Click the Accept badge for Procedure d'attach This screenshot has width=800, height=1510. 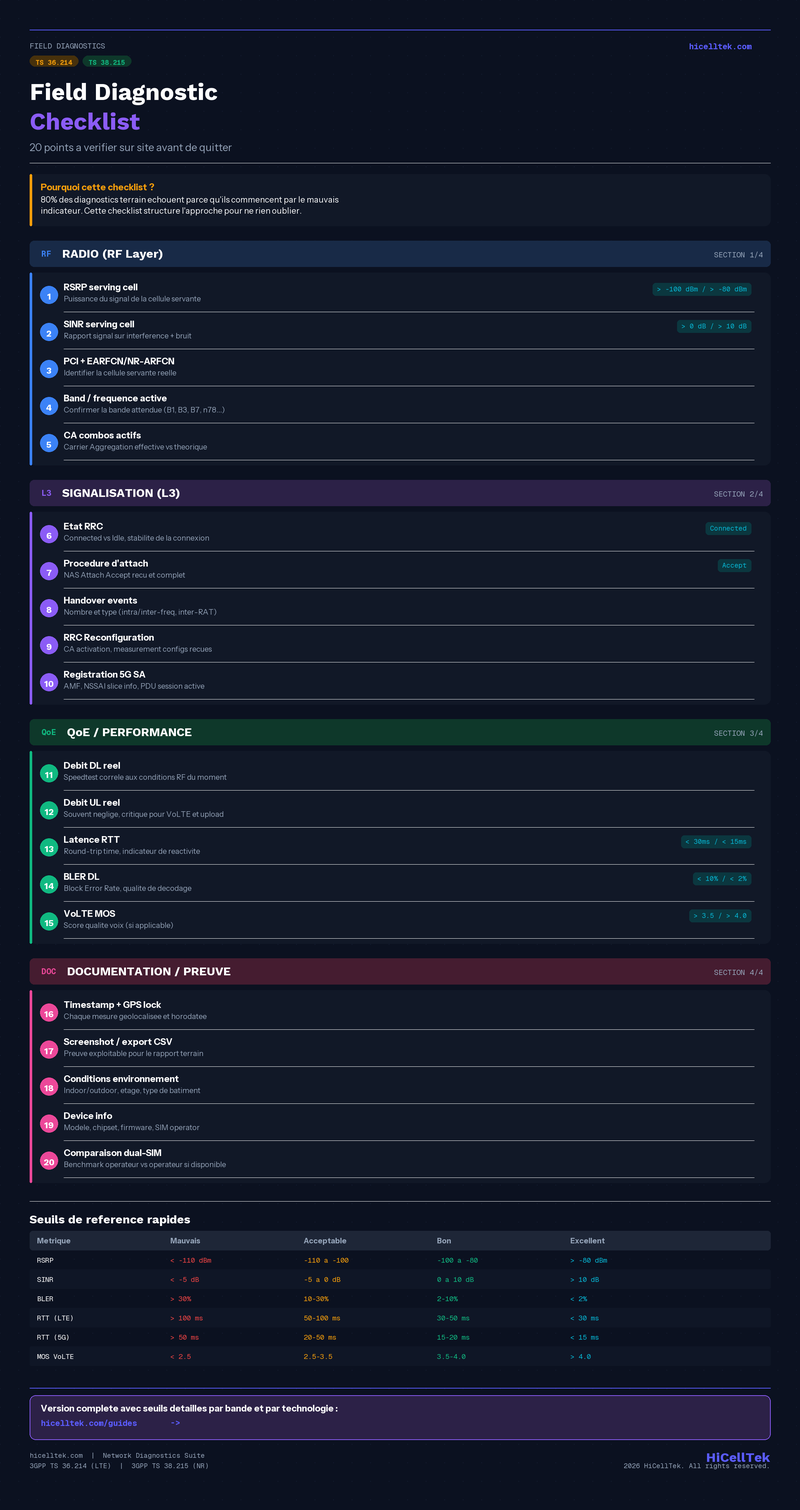pos(734,565)
